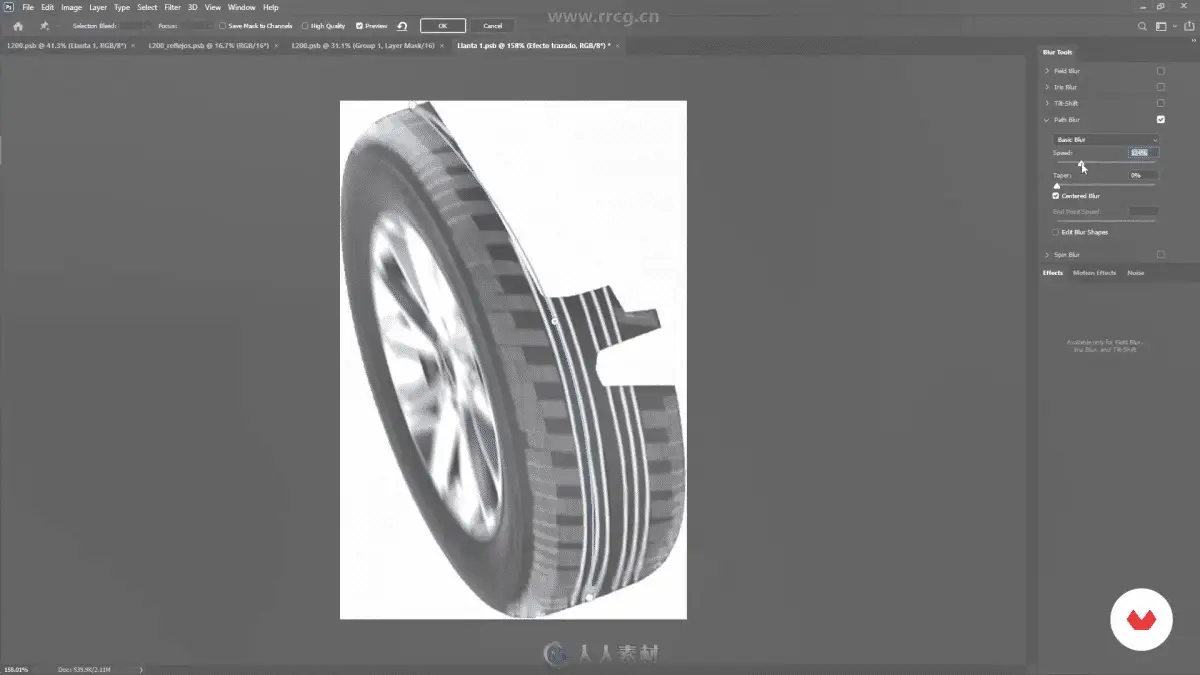Expand the Tilt-Shift section

tap(1047, 103)
